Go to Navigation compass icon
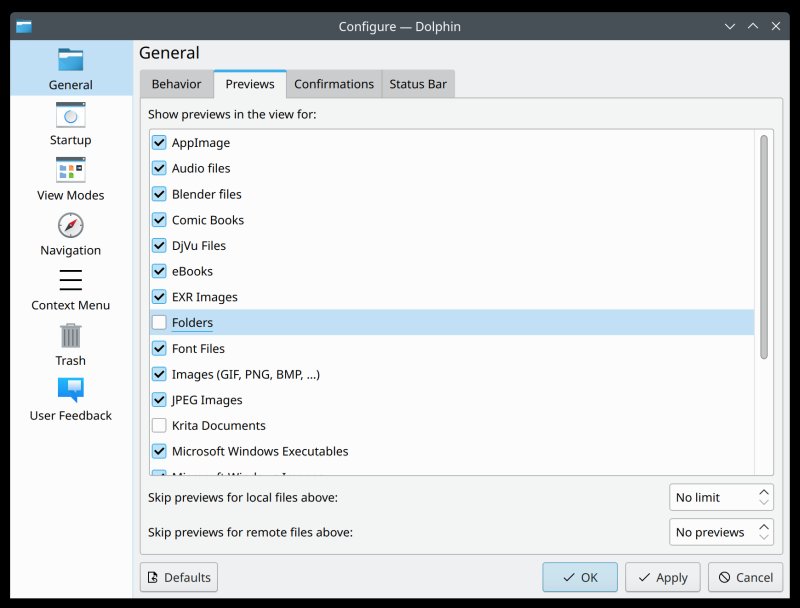Screen dimensions: 800x608 click(70, 226)
